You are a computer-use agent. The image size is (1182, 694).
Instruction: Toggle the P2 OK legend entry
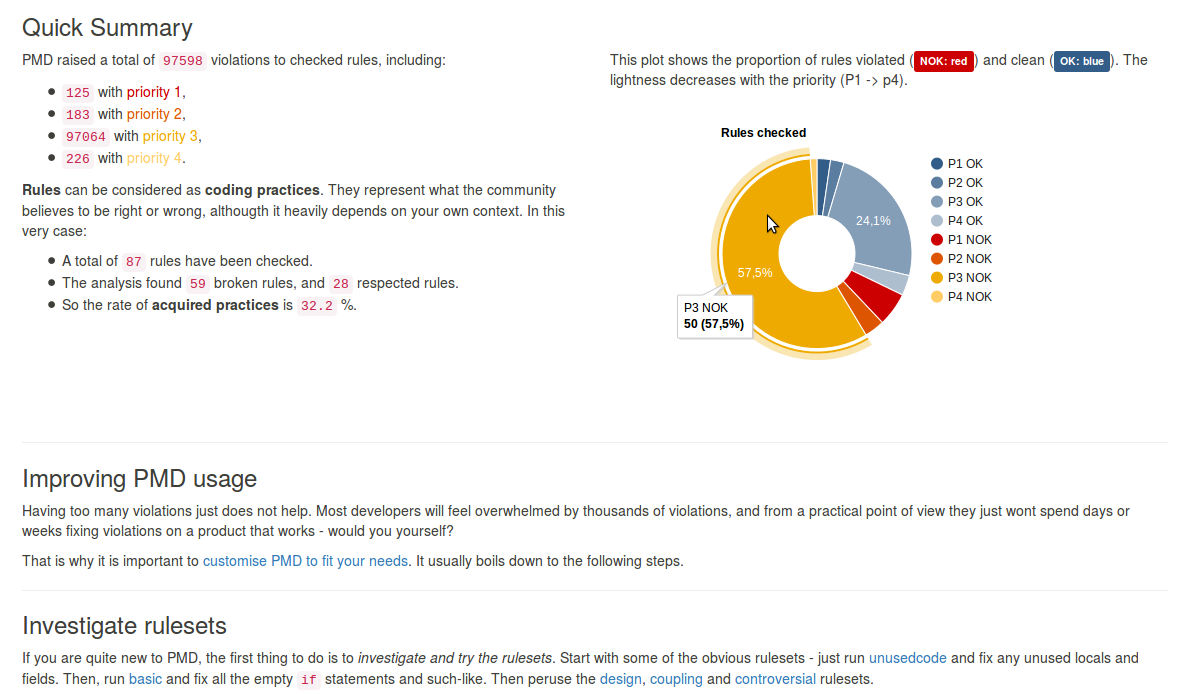[x=964, y=183]
